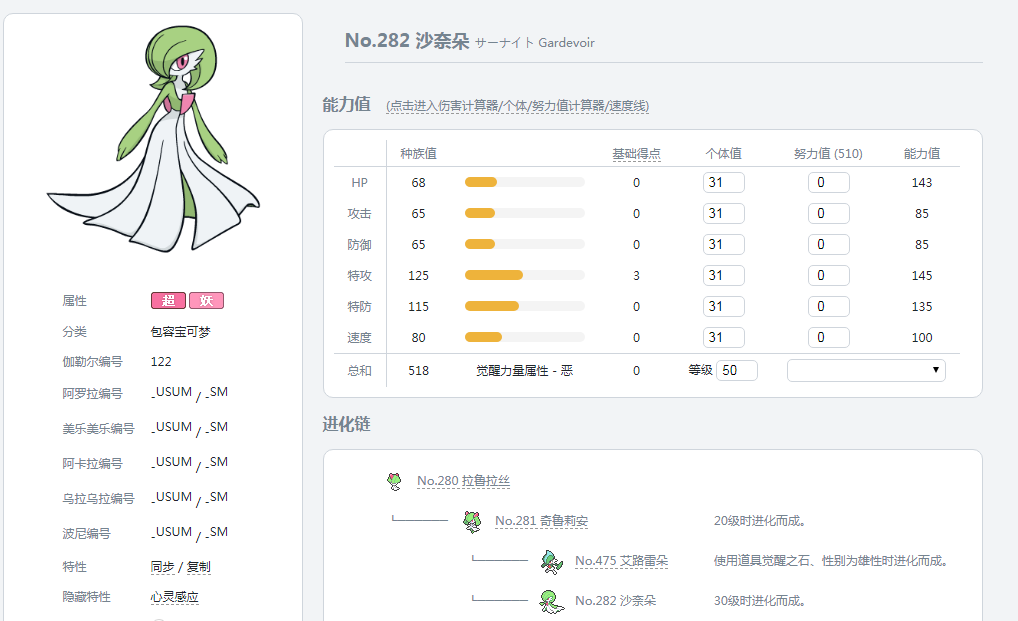Click the _SM link in 阿卡拉编号 row

click(x=217, y=462)
